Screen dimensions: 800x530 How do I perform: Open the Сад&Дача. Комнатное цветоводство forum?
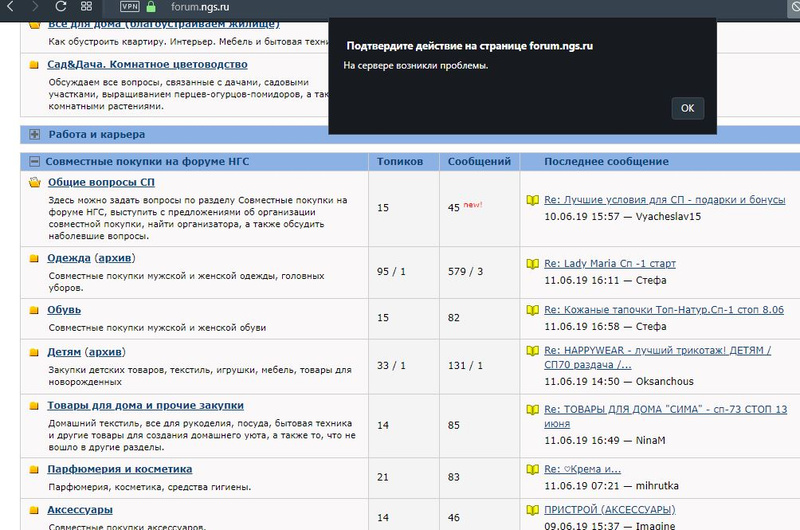(147, 64)
